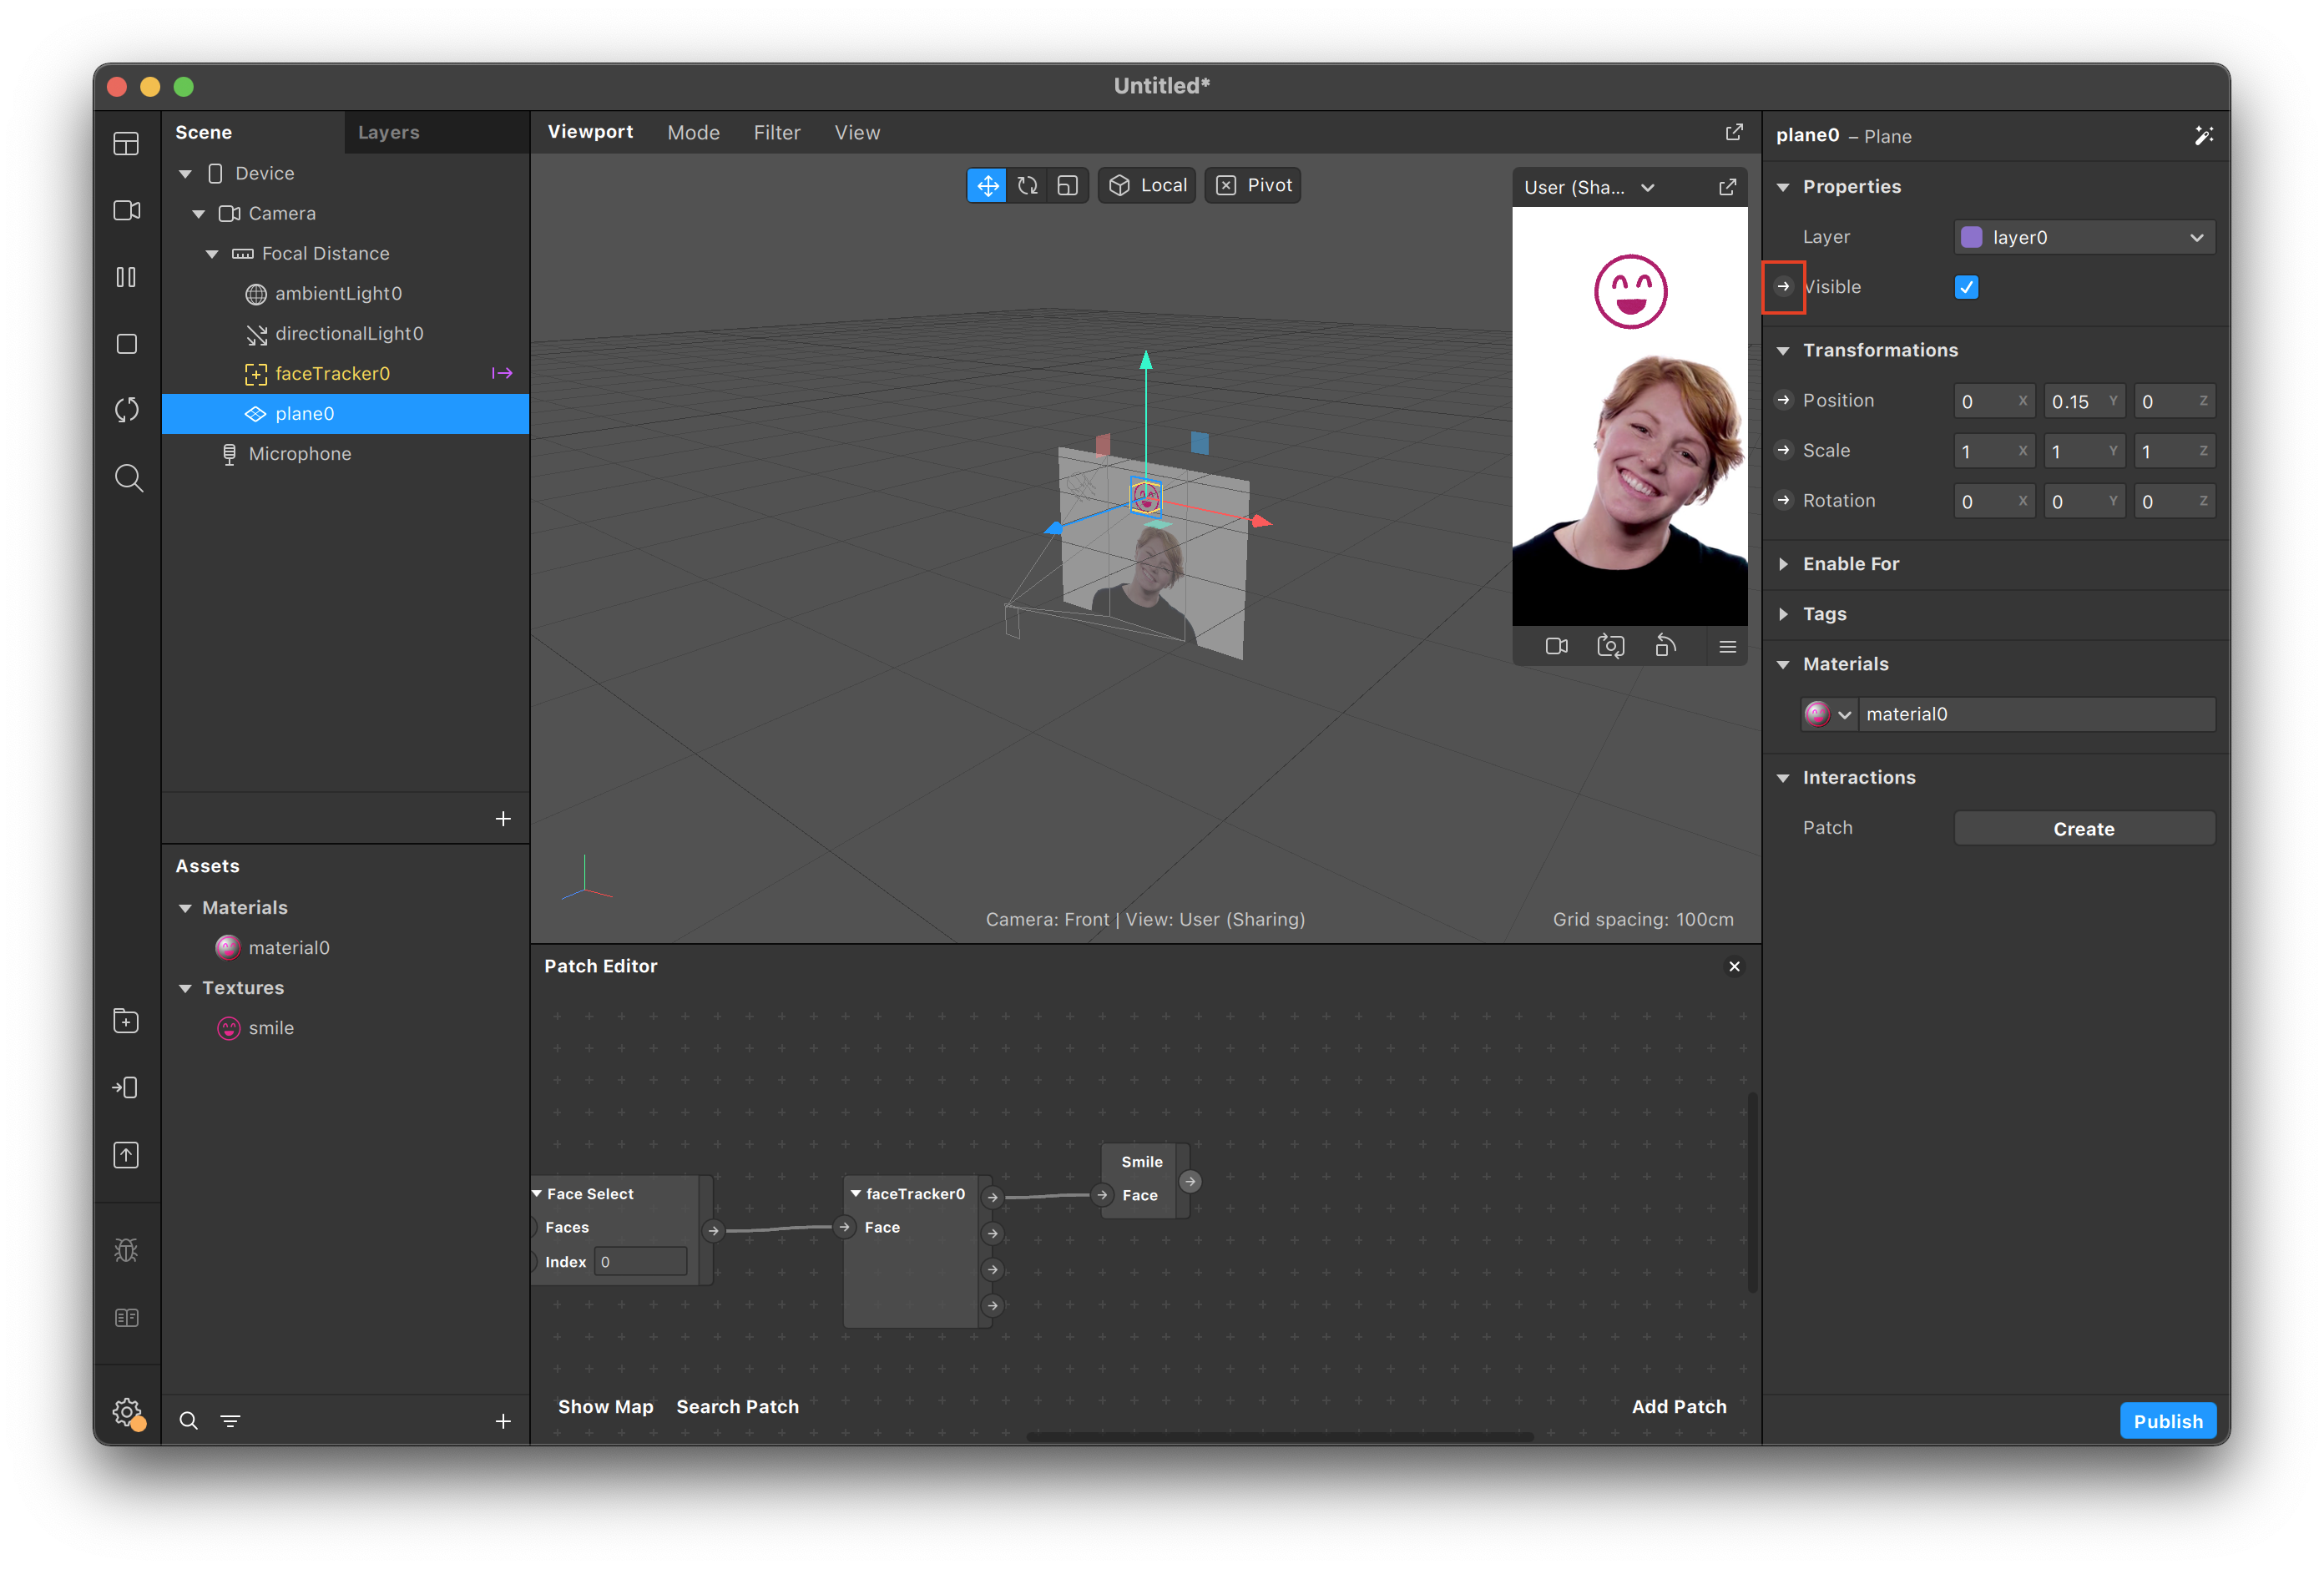Image resolution: width=2324 pixels, height=1569 pixels.
Task: Click the restart effect icon in sidebar
Action: tap(126, 410)
